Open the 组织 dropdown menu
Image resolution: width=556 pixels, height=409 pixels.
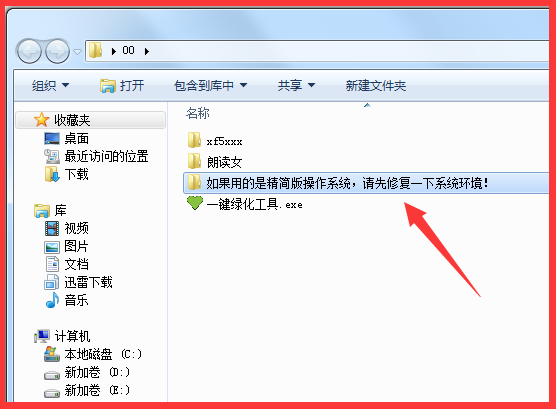pos(50,85)
